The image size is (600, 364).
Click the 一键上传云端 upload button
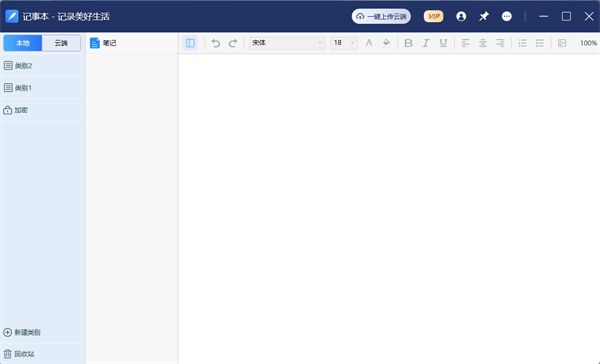(x=381, y=16)
